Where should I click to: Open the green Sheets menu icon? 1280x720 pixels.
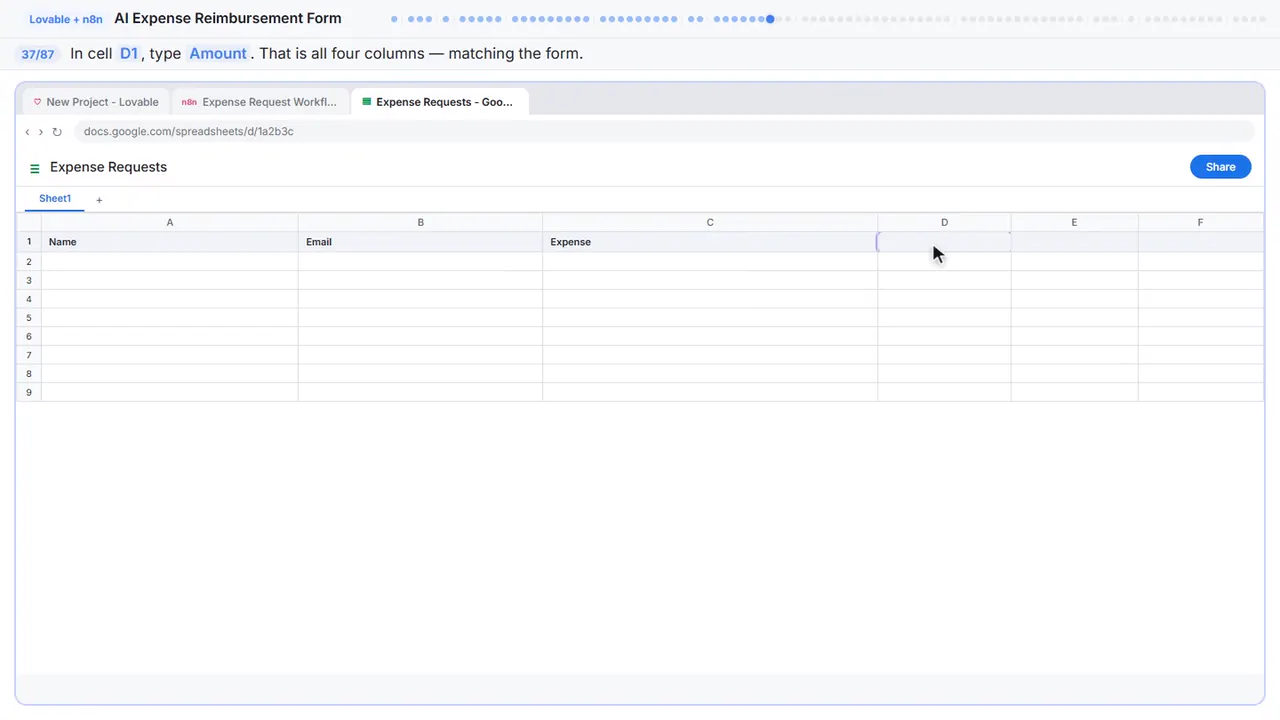pyautogui.click(x=35, y=168)
